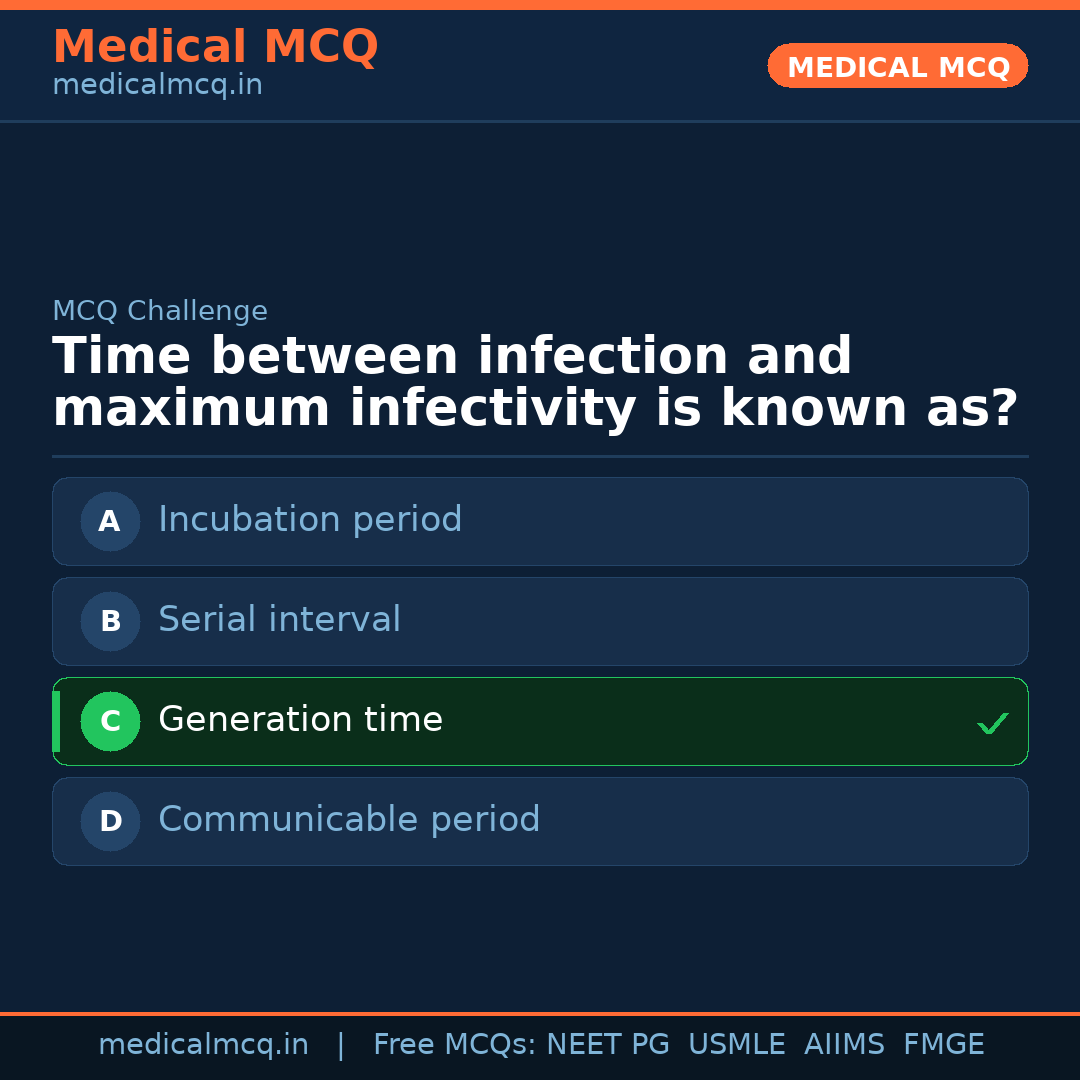Open the medicalmcq.in link in the footer
Screen dimensions: 1080x1080
[203, 1045]
